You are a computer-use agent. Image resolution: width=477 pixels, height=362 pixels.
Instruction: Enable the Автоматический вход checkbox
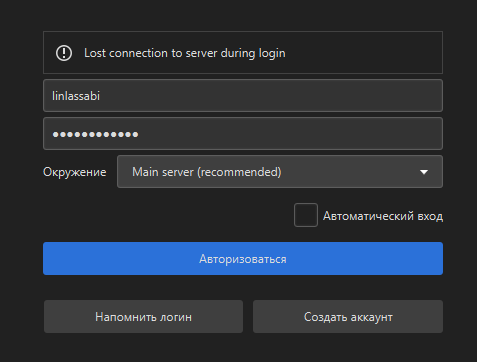[x=306, y=215]
